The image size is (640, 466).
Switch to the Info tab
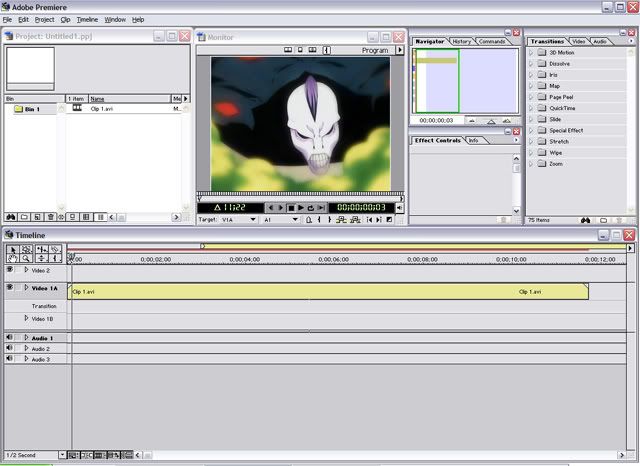(473, 140)
